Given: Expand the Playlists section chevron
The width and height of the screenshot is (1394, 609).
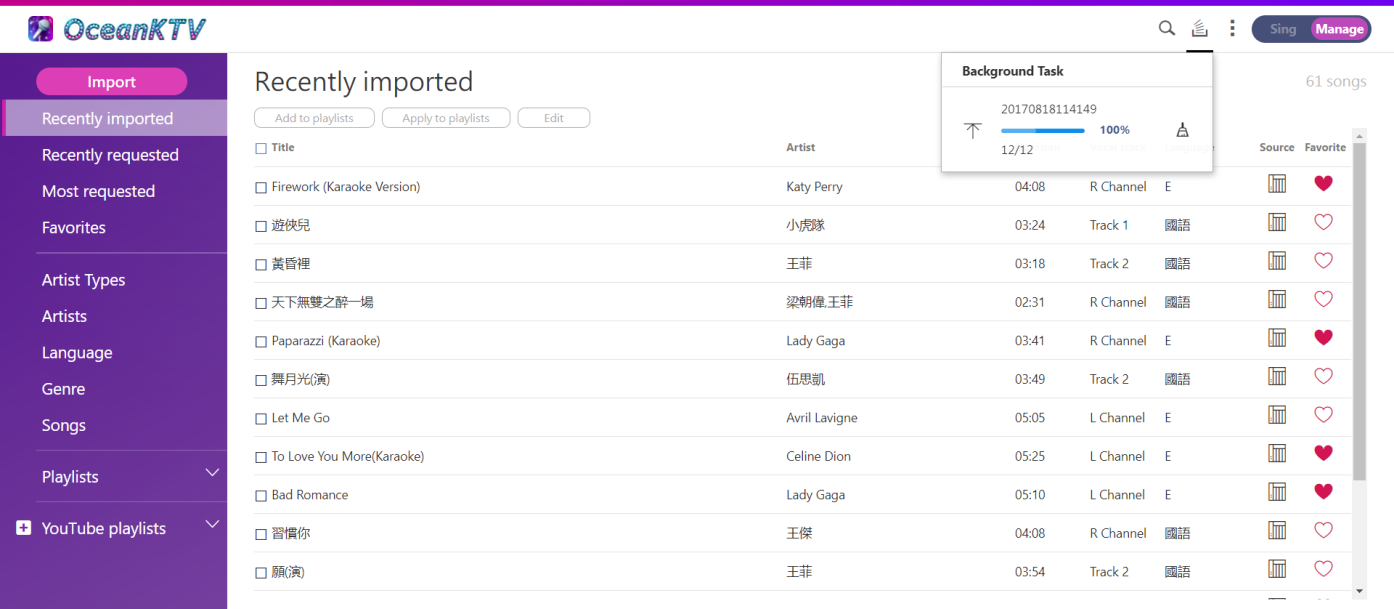Looking at the screenshot, I should click(x=212, y=473).
